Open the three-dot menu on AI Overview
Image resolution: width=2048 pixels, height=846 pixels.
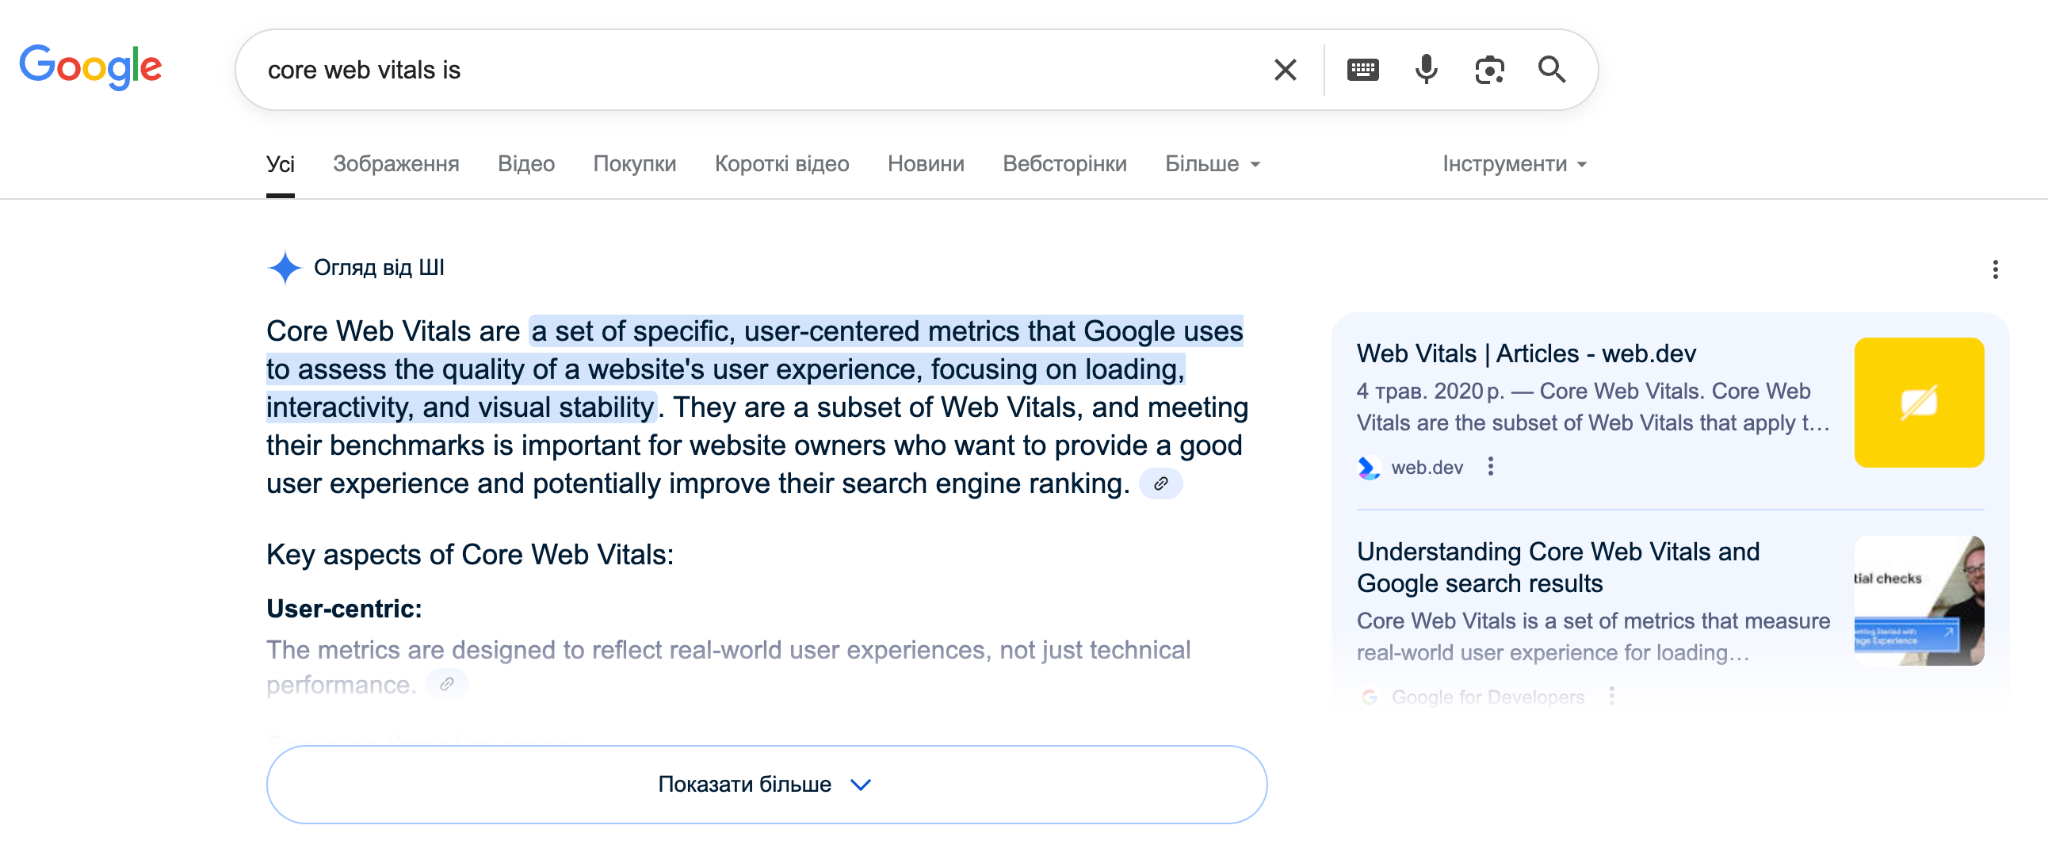(1996, 269)
